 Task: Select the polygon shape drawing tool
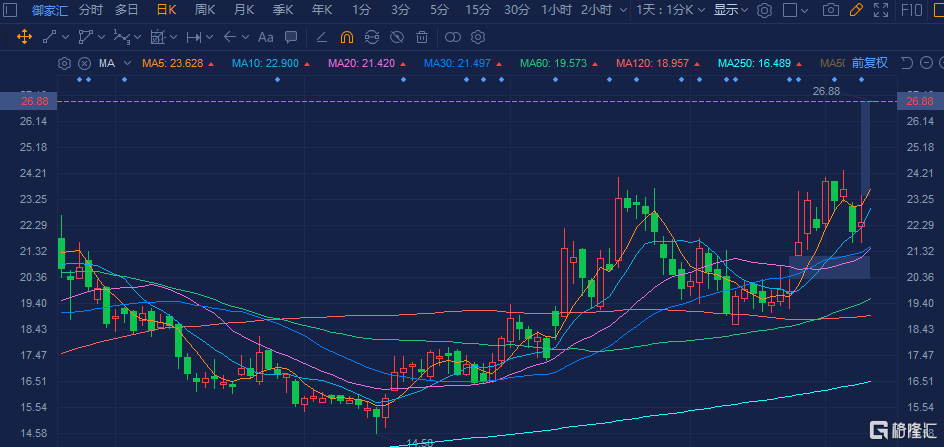point(85,37)
